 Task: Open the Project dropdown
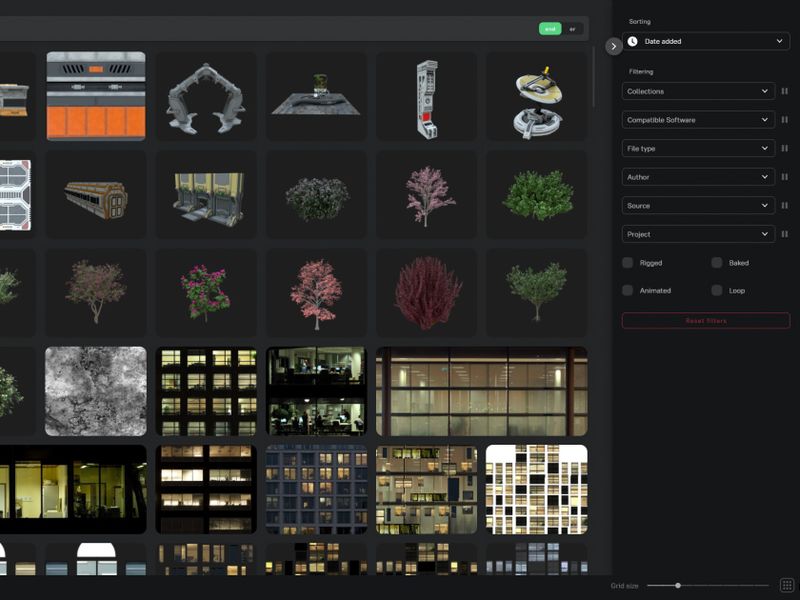click(698, 234)
